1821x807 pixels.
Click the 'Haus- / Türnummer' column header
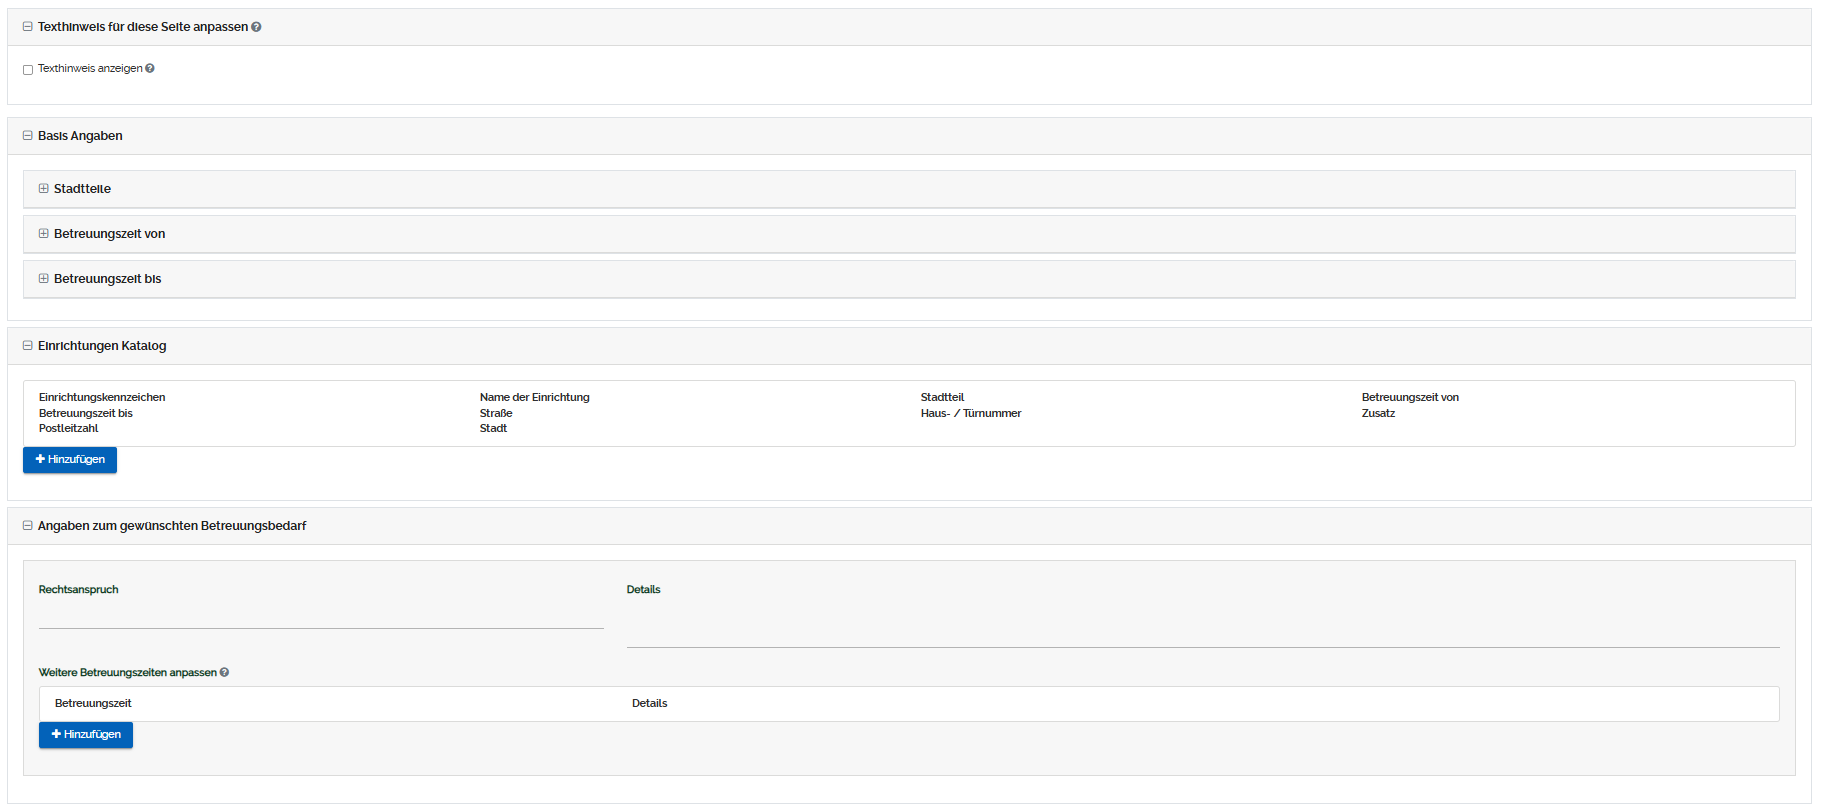(x=970, y=414)
